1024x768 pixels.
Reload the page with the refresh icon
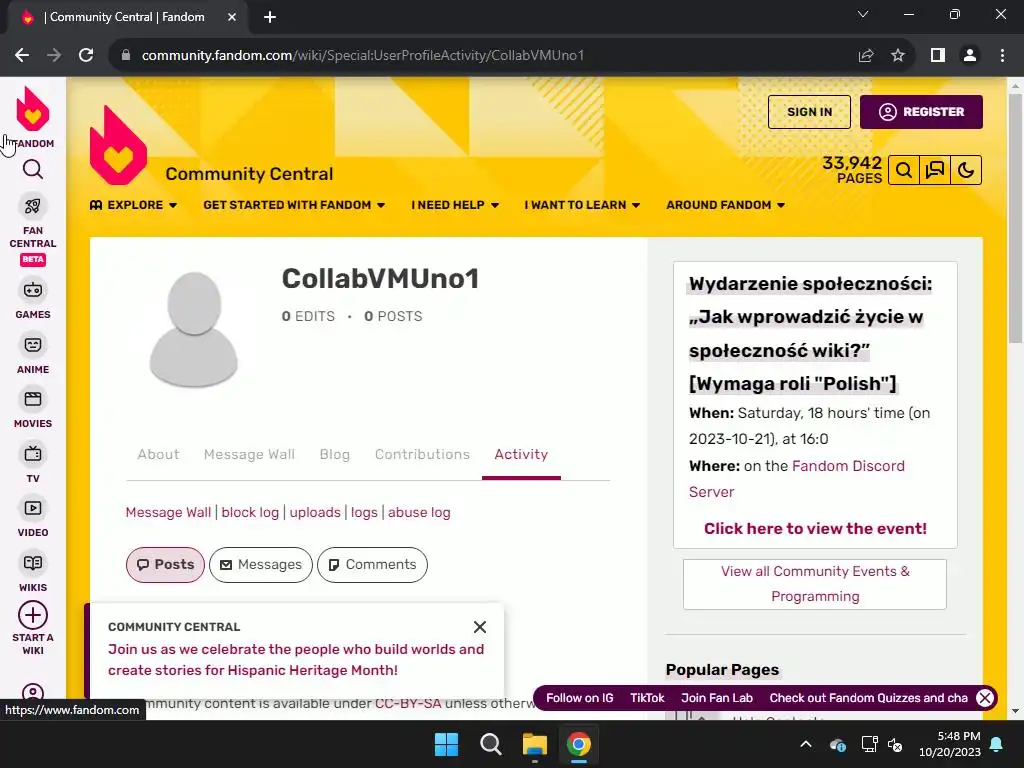[x=86, y=56]
